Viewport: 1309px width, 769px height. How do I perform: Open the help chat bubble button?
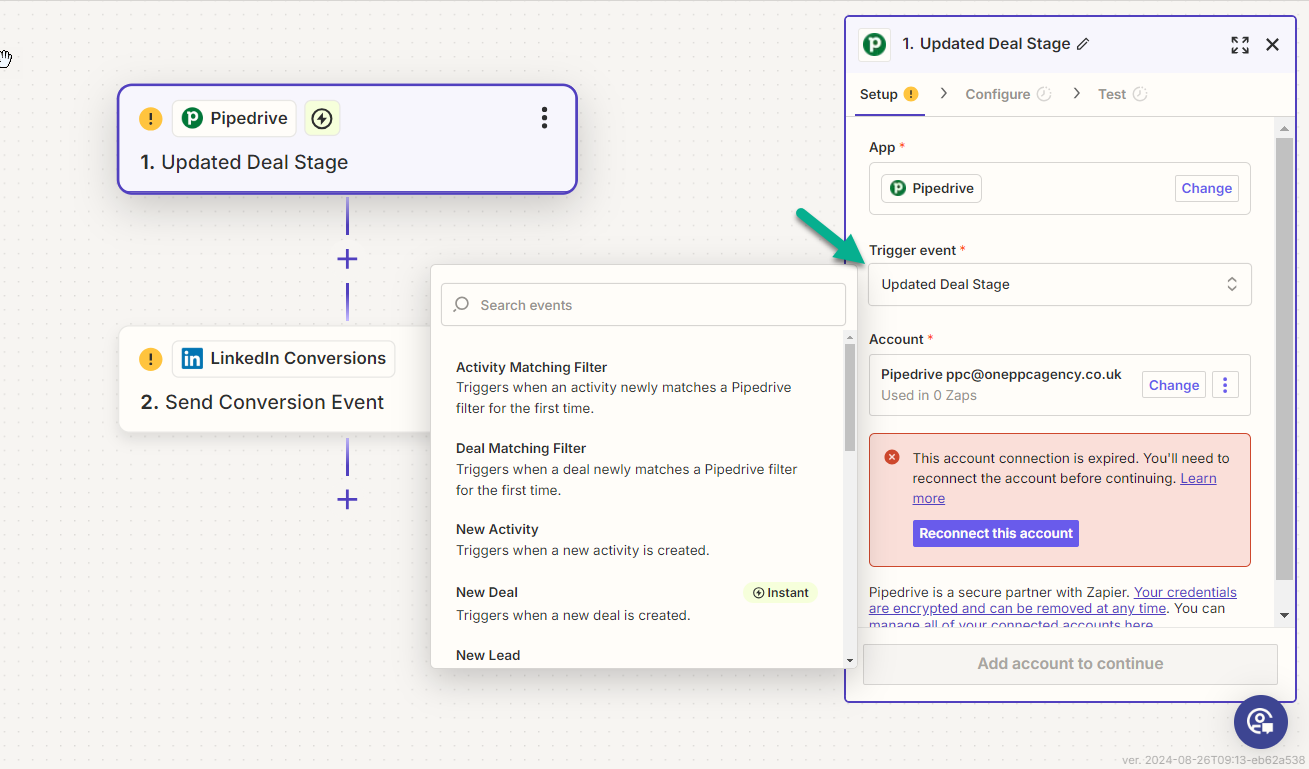[x=1260, y=722]
